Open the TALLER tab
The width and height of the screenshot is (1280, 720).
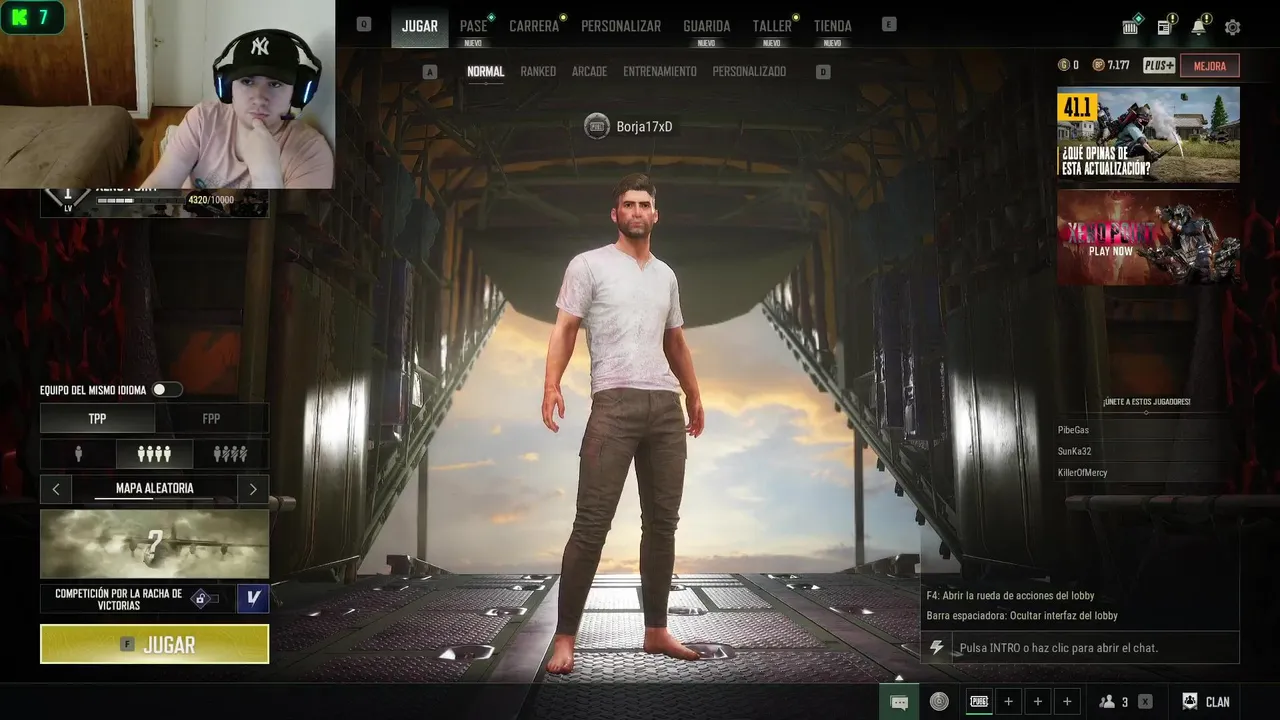pyautogui.click(x=772, y=27)
